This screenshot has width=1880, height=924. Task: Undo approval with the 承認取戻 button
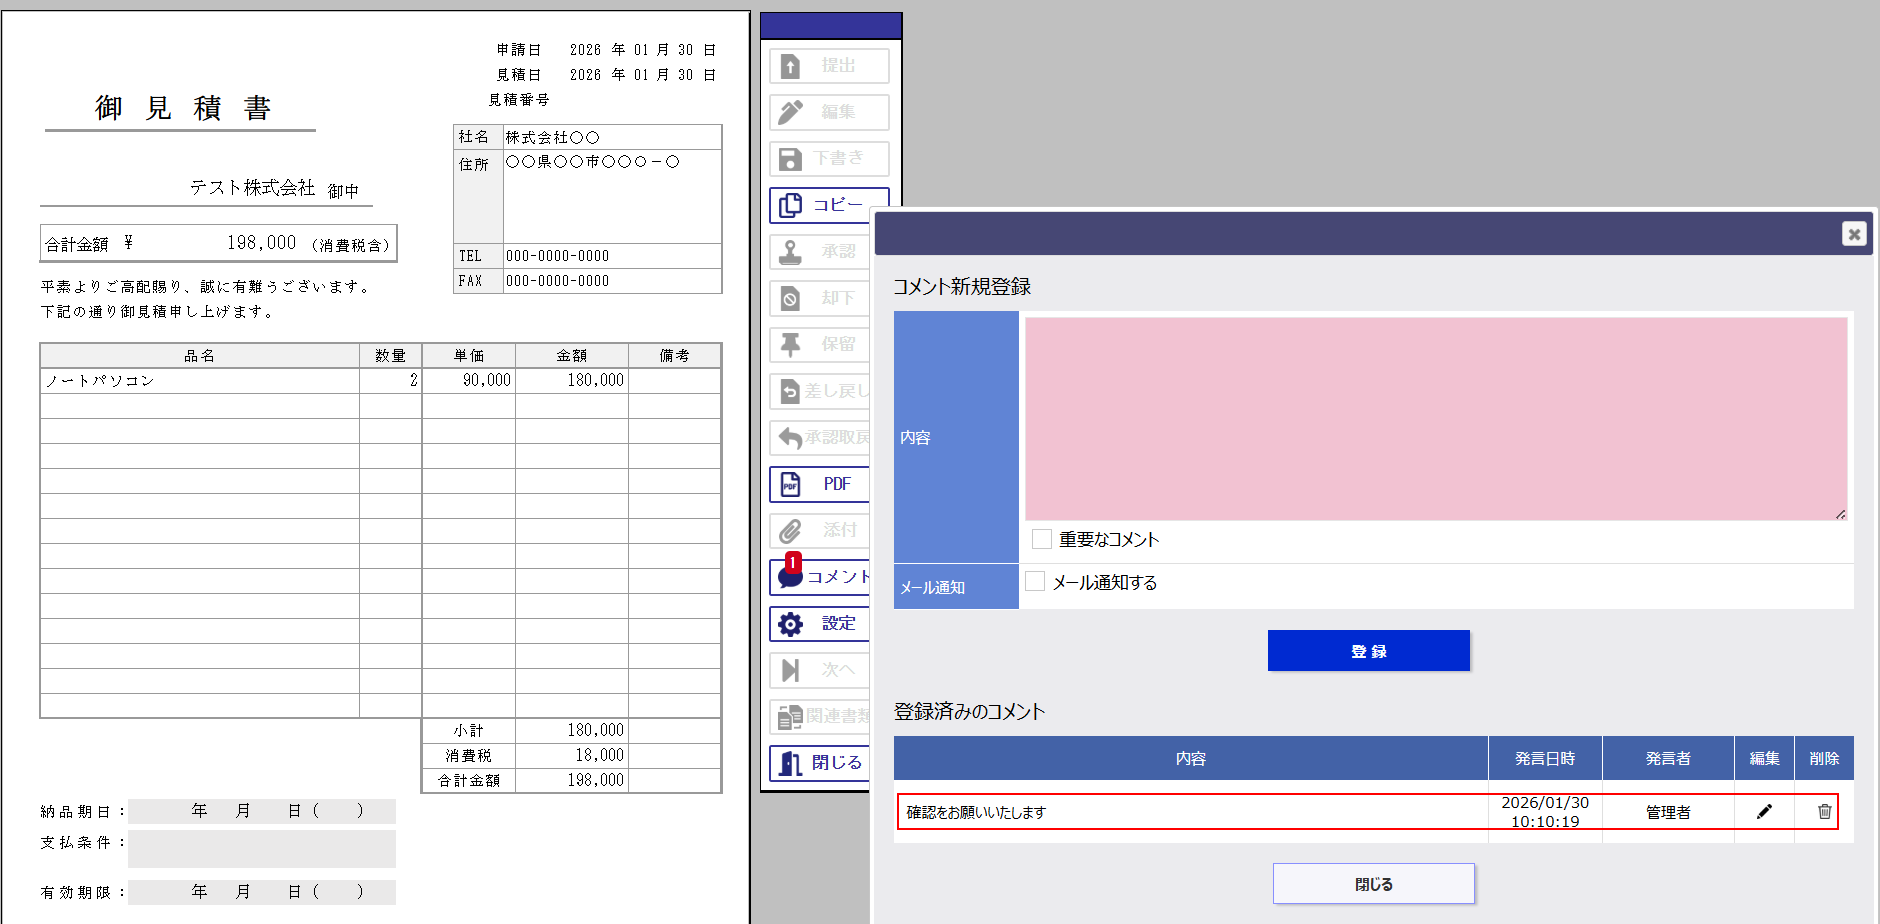(820, 437)
